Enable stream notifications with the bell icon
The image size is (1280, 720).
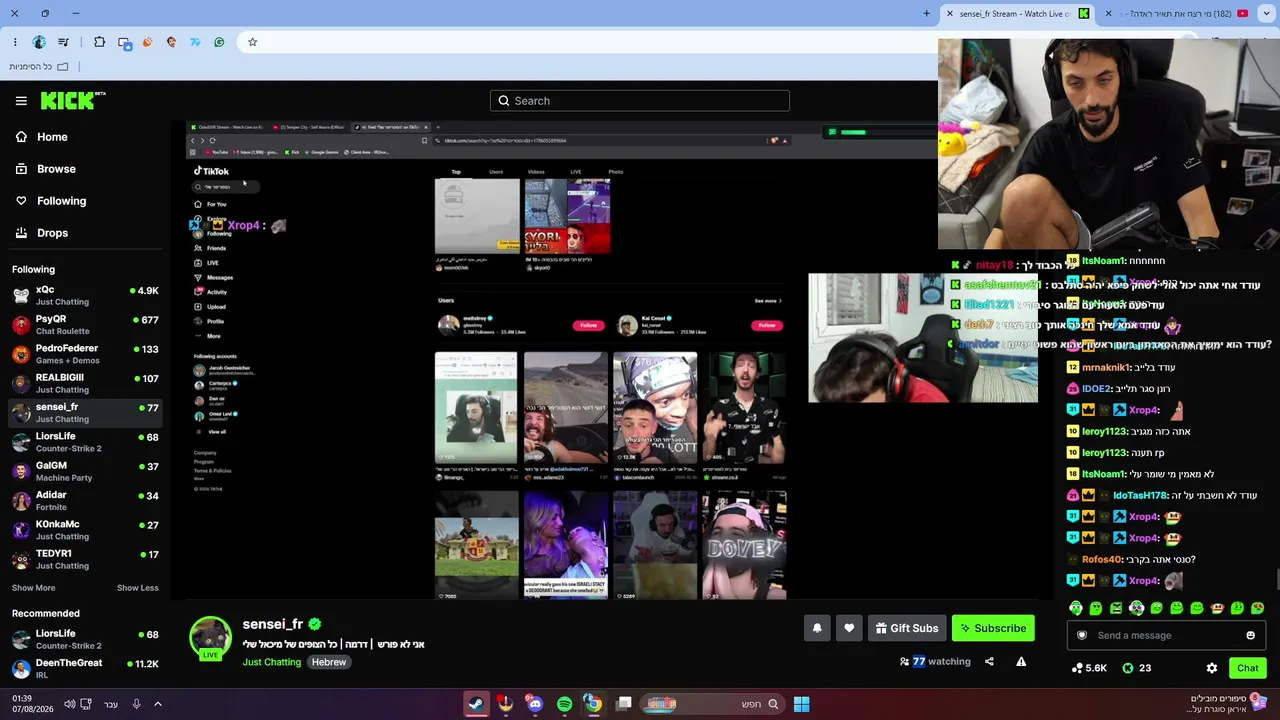click(x=817, y=628)
